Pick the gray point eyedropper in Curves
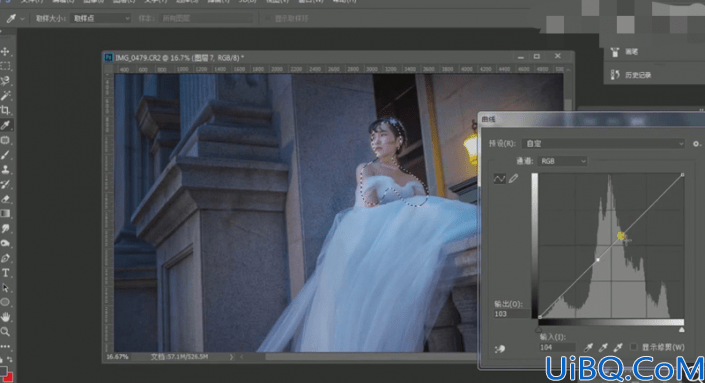 [603, 347]
